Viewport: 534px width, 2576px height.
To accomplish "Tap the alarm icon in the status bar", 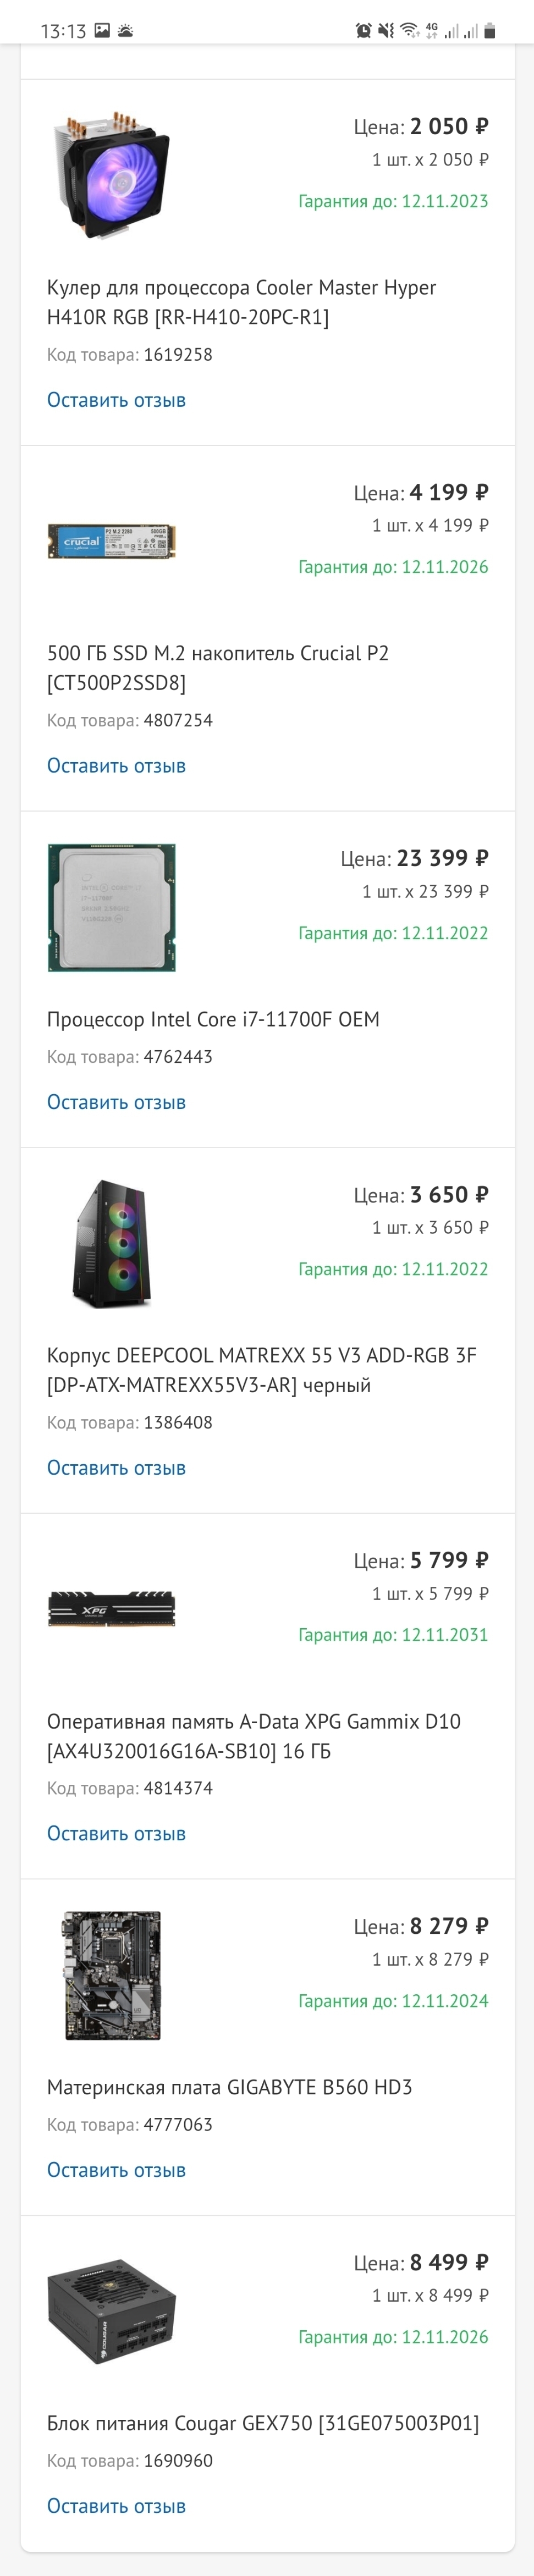I will (363, 31).
